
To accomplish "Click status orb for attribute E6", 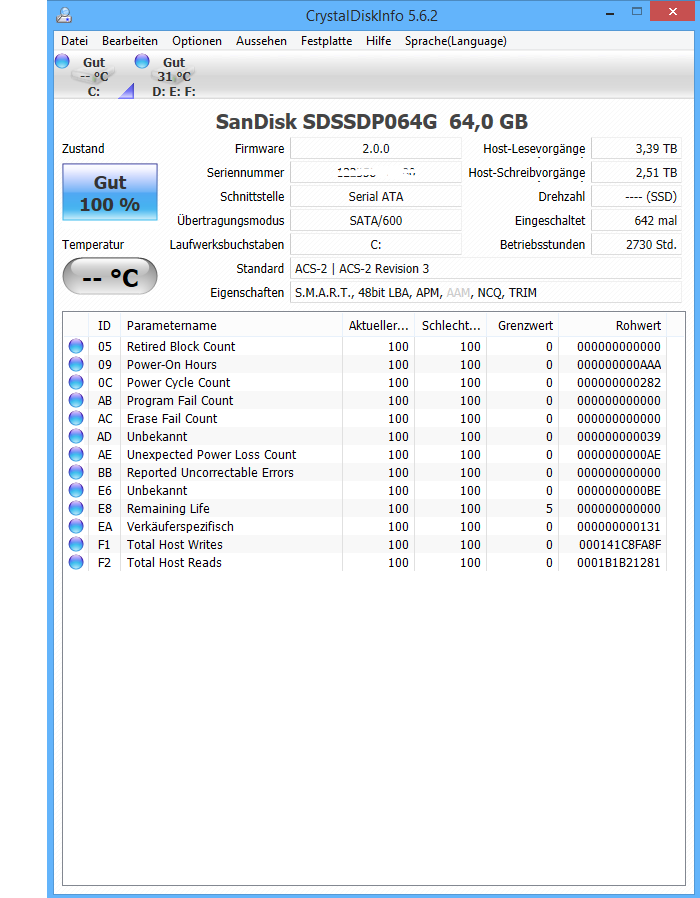I will click(x=76, y=490).
